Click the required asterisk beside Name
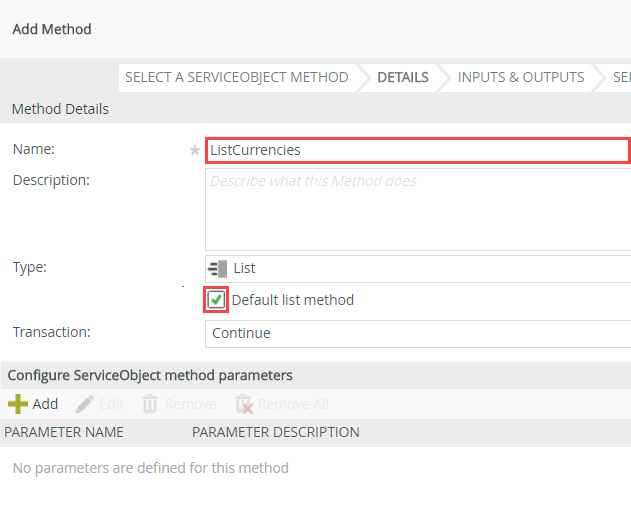Screen dimensions: 631x515 click(x=195, y=150)
